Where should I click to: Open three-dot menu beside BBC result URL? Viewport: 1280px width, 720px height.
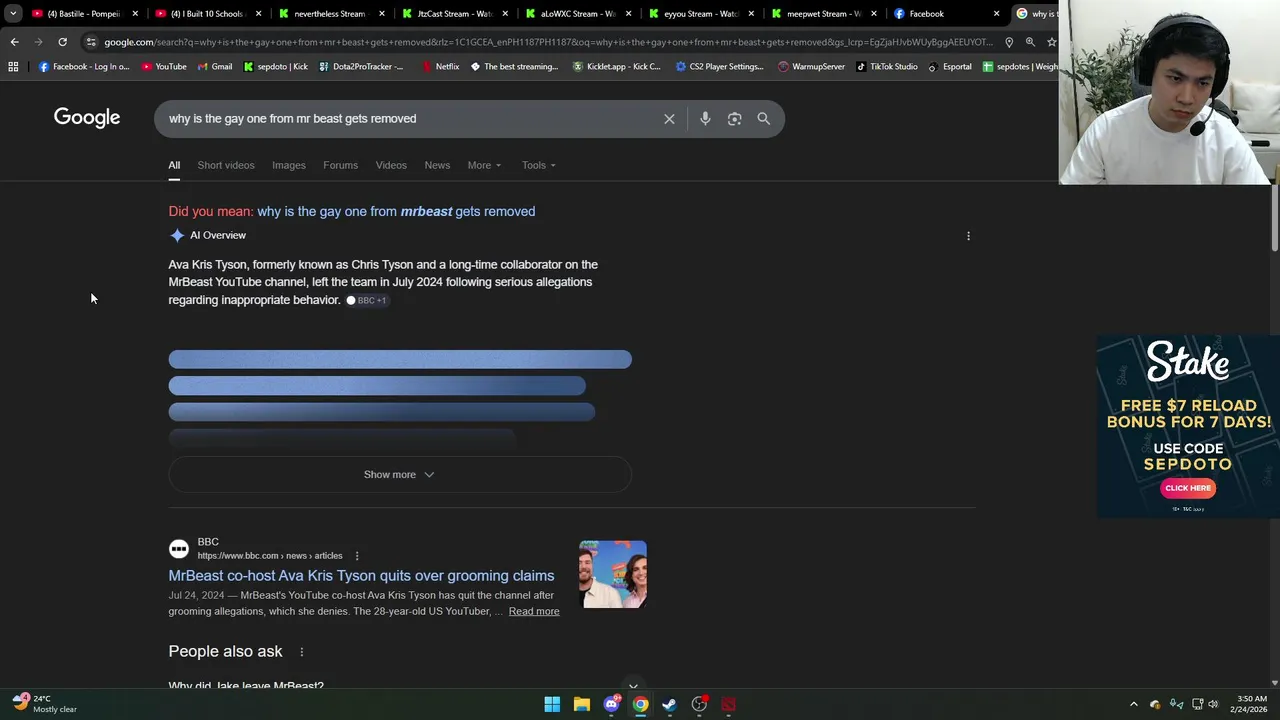357,556
